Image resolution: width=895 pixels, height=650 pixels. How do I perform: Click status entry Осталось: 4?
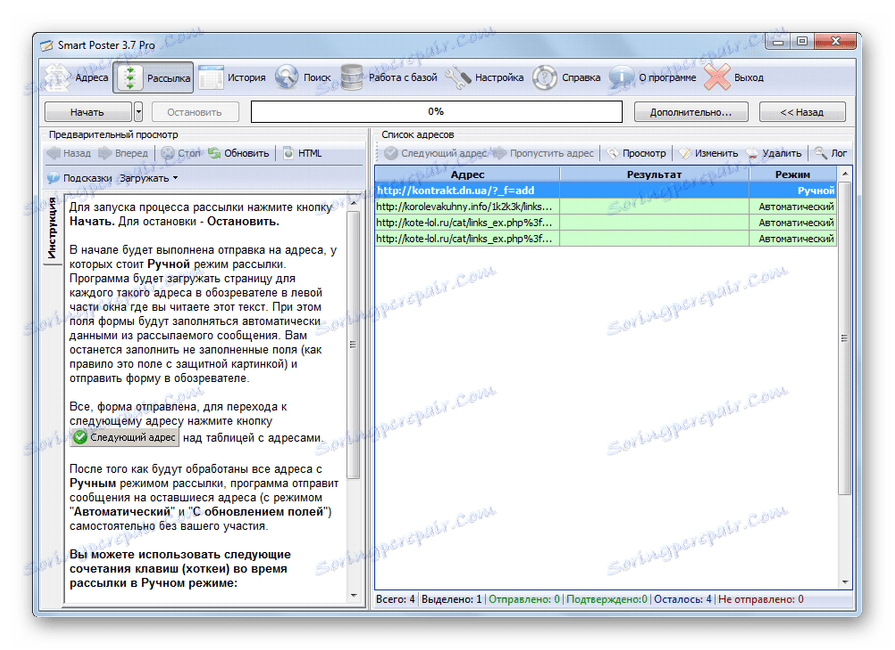point(683,599)
